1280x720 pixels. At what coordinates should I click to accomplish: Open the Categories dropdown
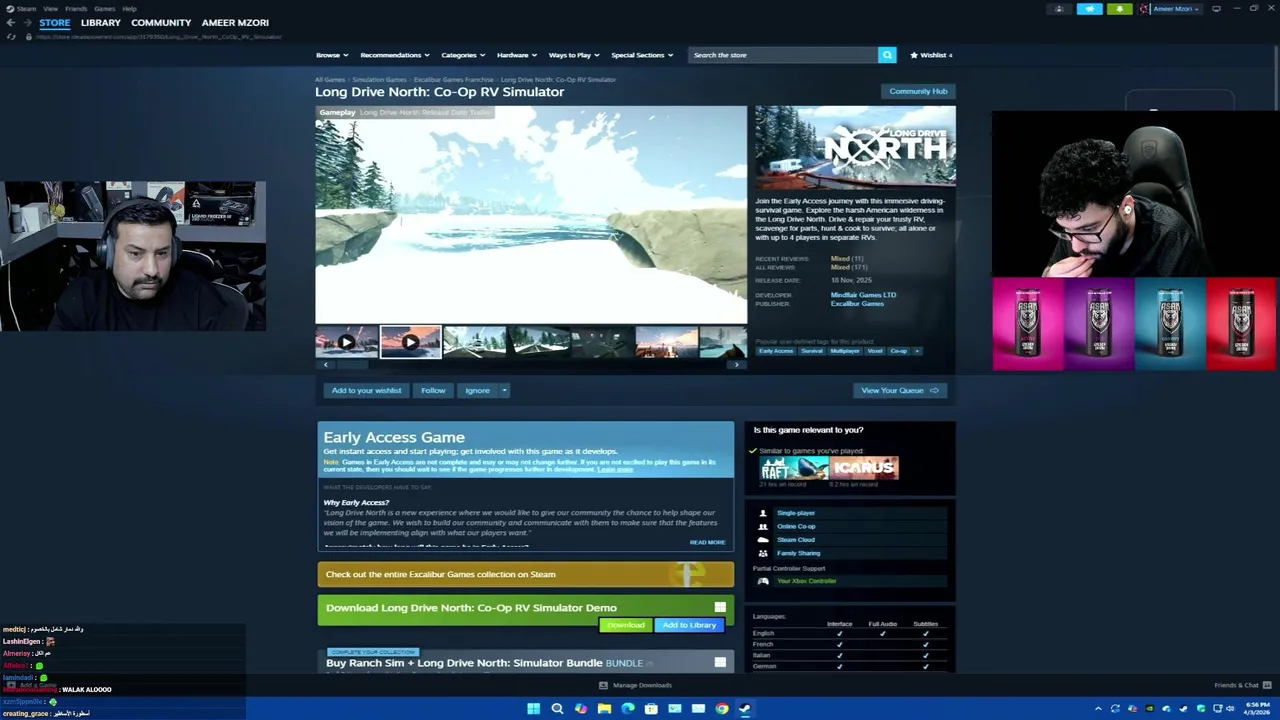coord(463,55)
